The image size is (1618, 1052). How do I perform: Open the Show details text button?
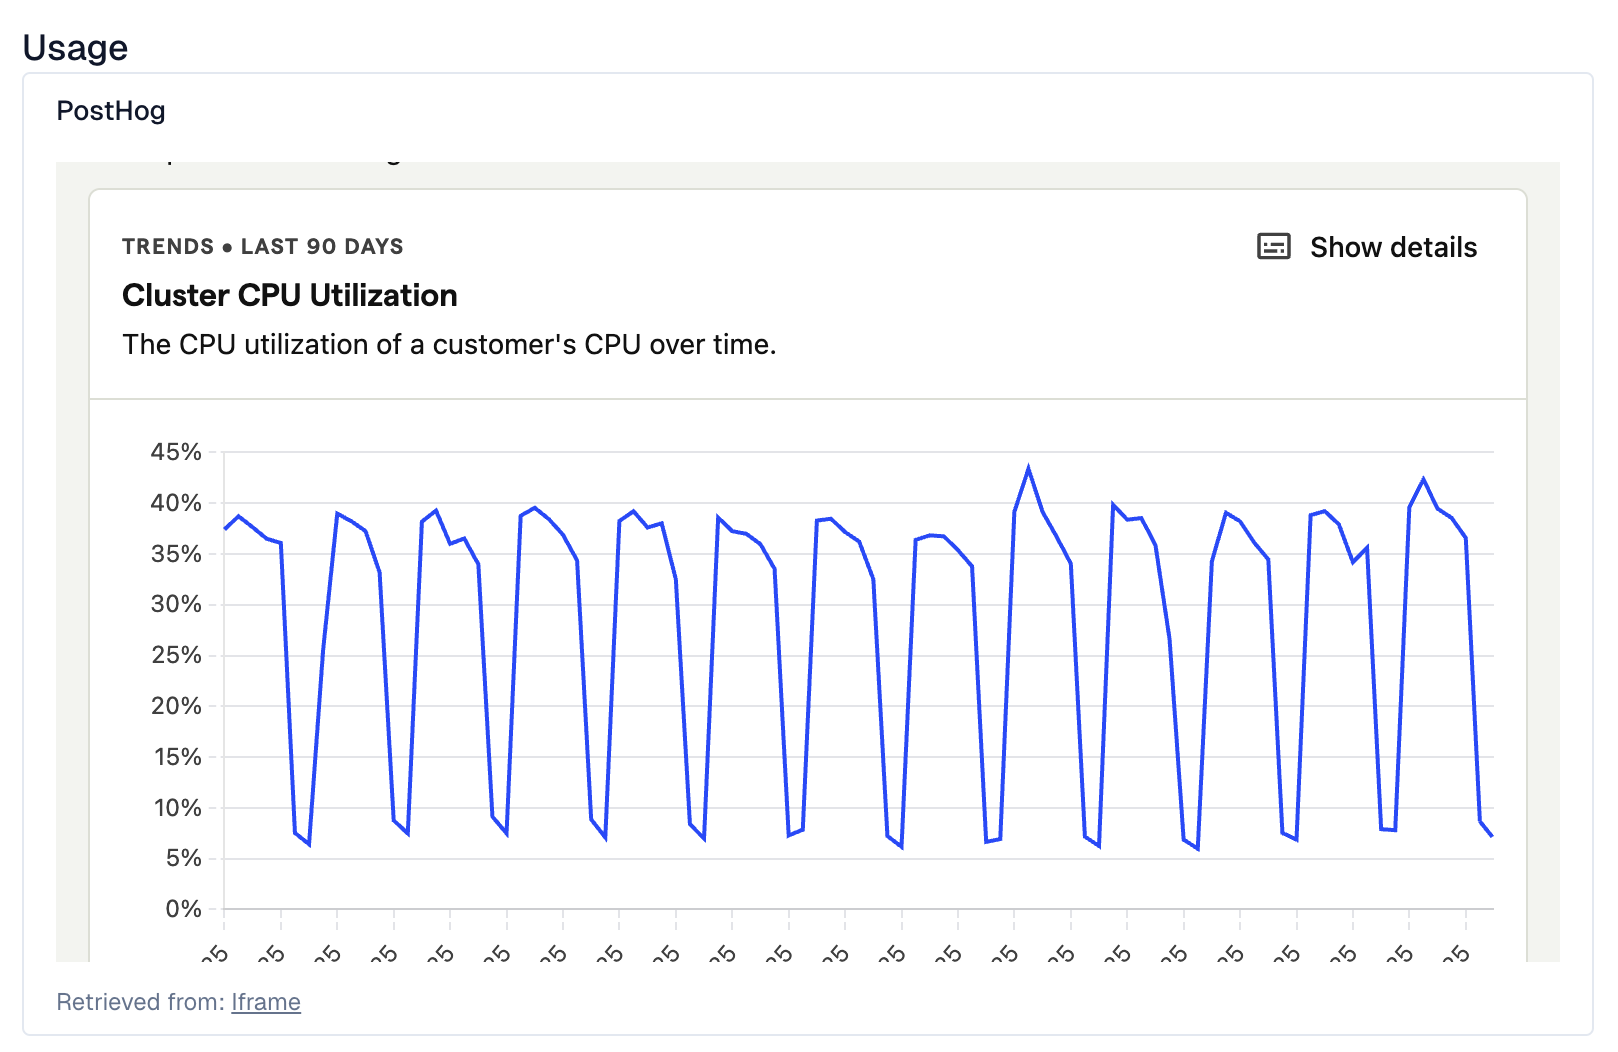pyautogui.click(x=1393, y=247)
